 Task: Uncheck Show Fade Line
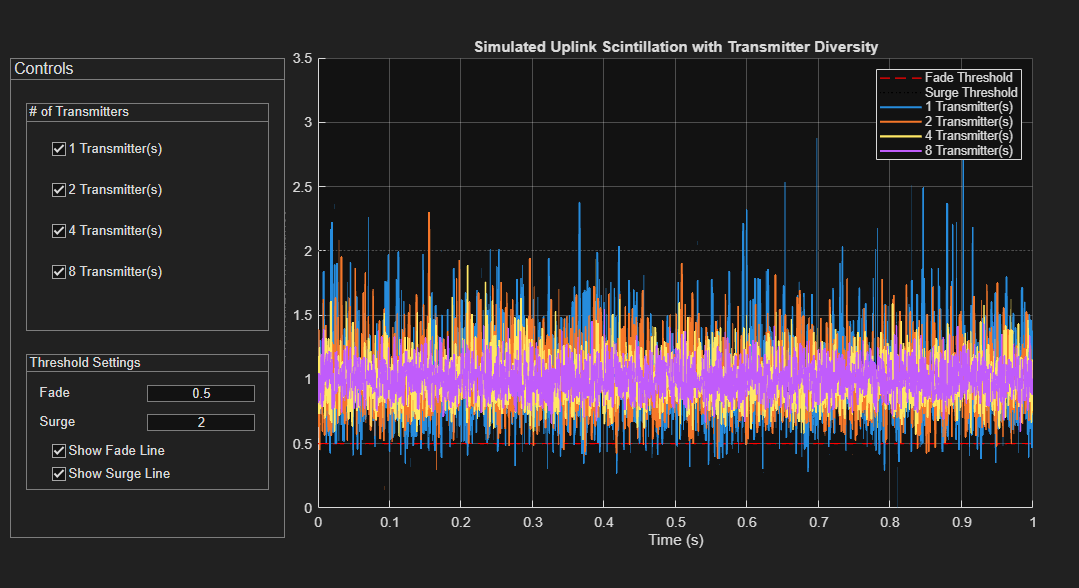coord(58,450)
